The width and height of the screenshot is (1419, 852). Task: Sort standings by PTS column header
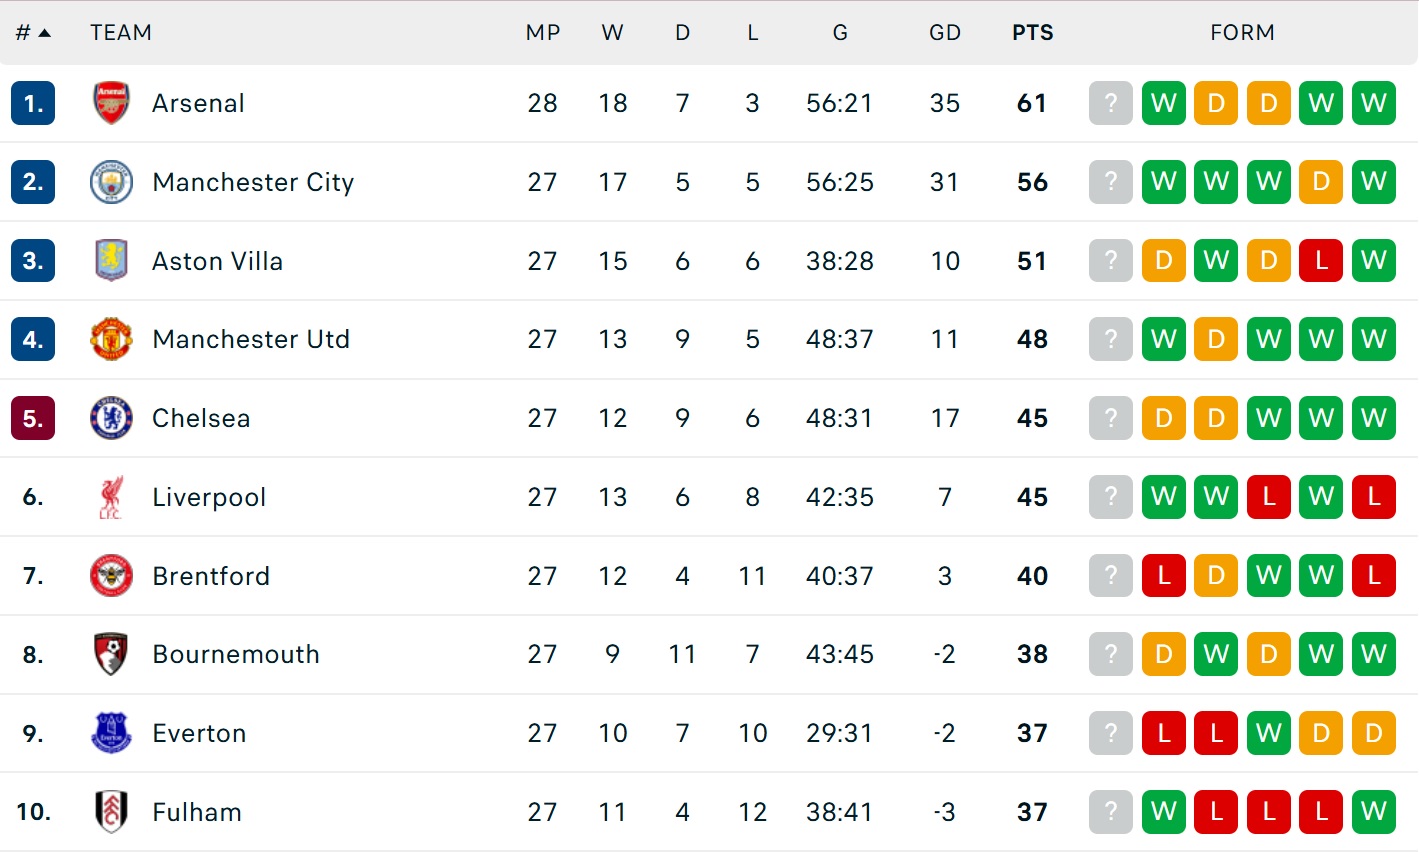pyautogui.click(x=1032, y=33)
